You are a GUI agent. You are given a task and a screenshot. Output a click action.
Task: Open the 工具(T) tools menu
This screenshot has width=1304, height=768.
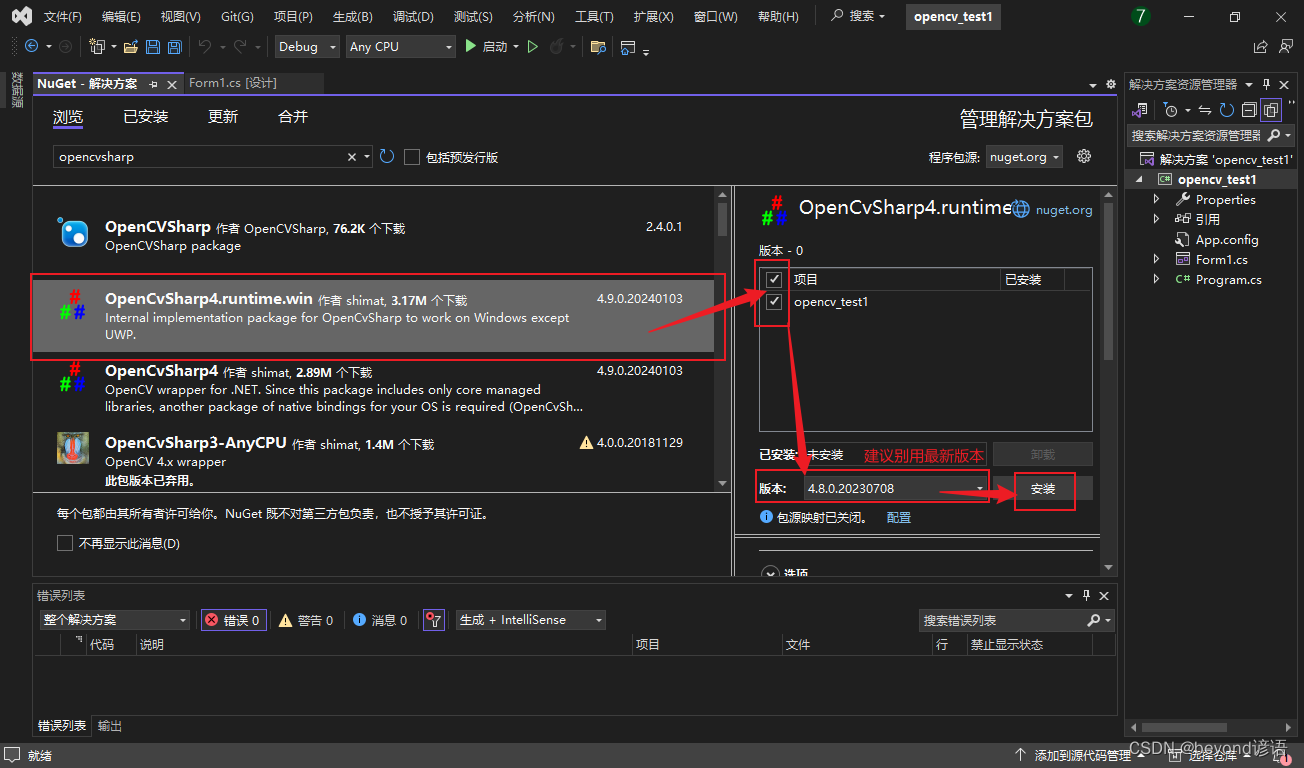tap(594, 17)
